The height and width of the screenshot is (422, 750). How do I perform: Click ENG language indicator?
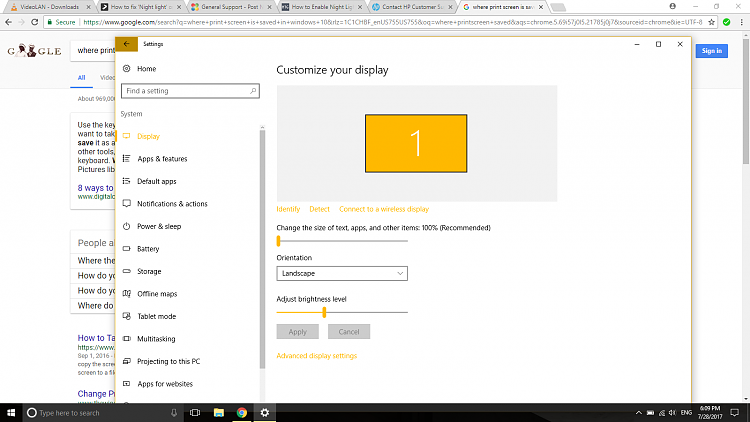[x=686, y=412]
